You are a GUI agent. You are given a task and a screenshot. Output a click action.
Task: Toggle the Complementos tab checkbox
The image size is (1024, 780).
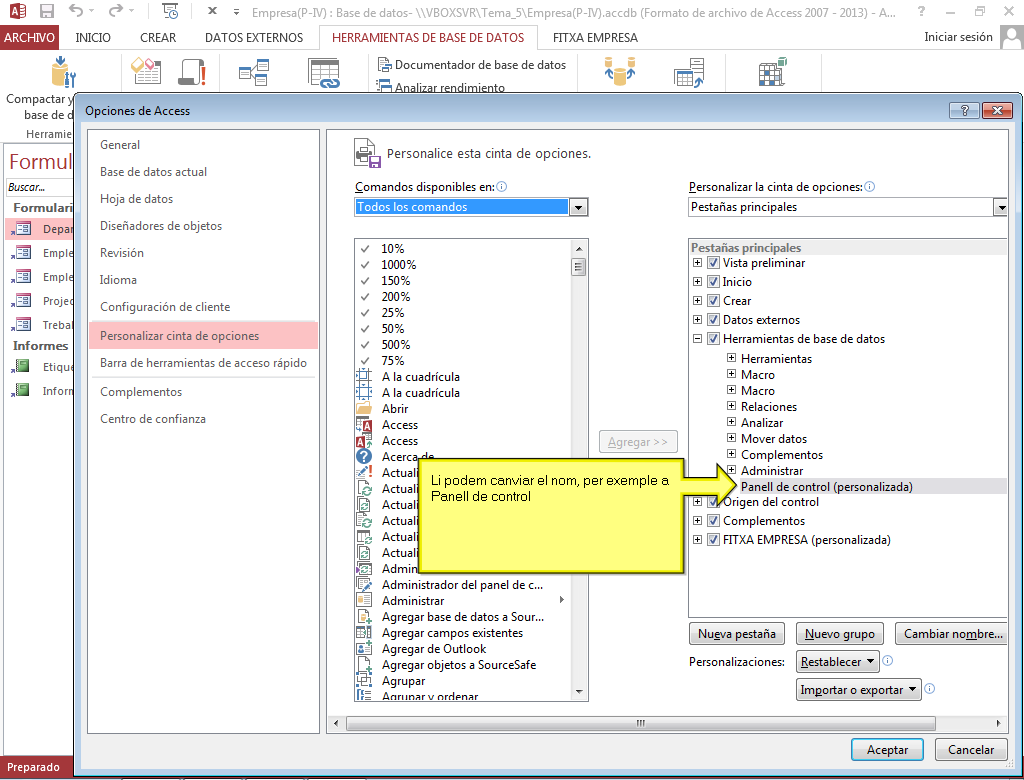(714, 521)
